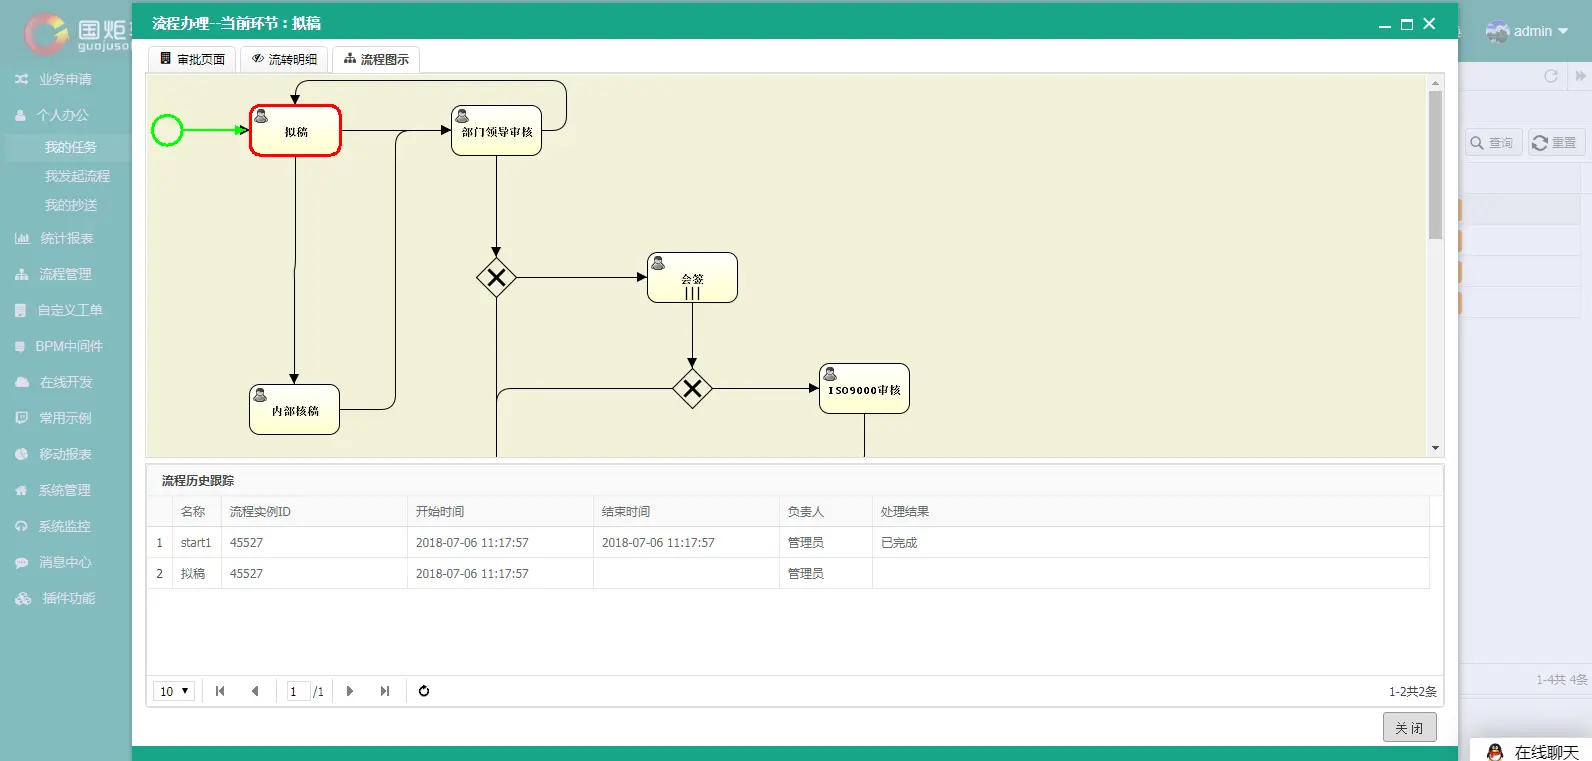Click the 重置 reset button

tap(1556, 143)
